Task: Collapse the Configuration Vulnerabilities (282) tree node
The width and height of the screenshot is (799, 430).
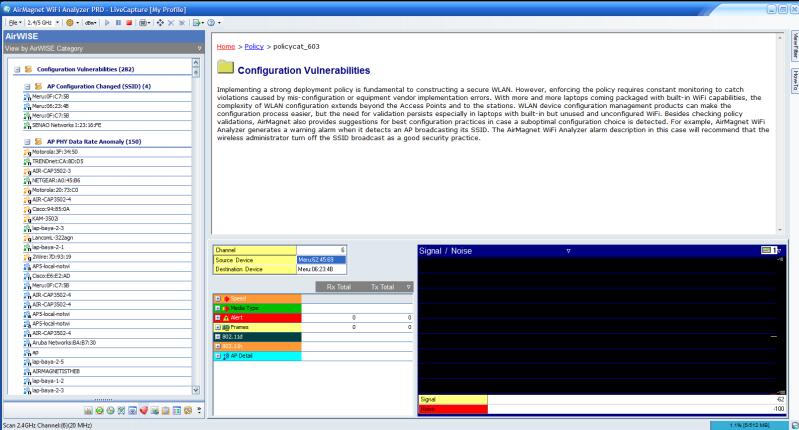Action: pos(17,69)
